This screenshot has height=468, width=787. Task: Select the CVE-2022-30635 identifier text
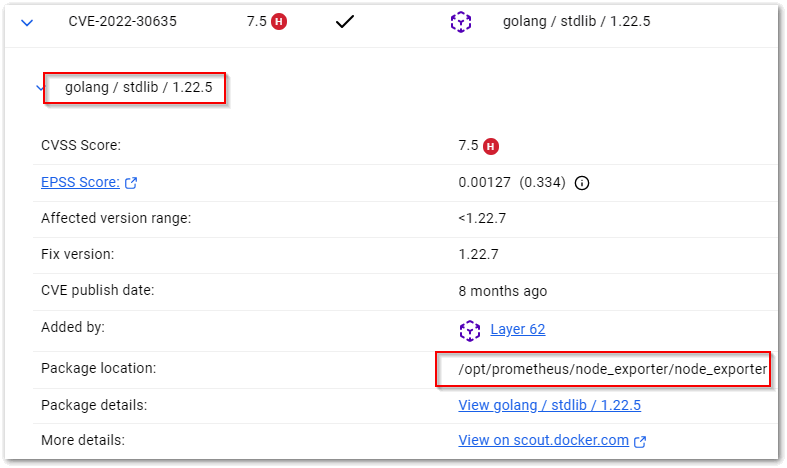click(x=122, y=22)
